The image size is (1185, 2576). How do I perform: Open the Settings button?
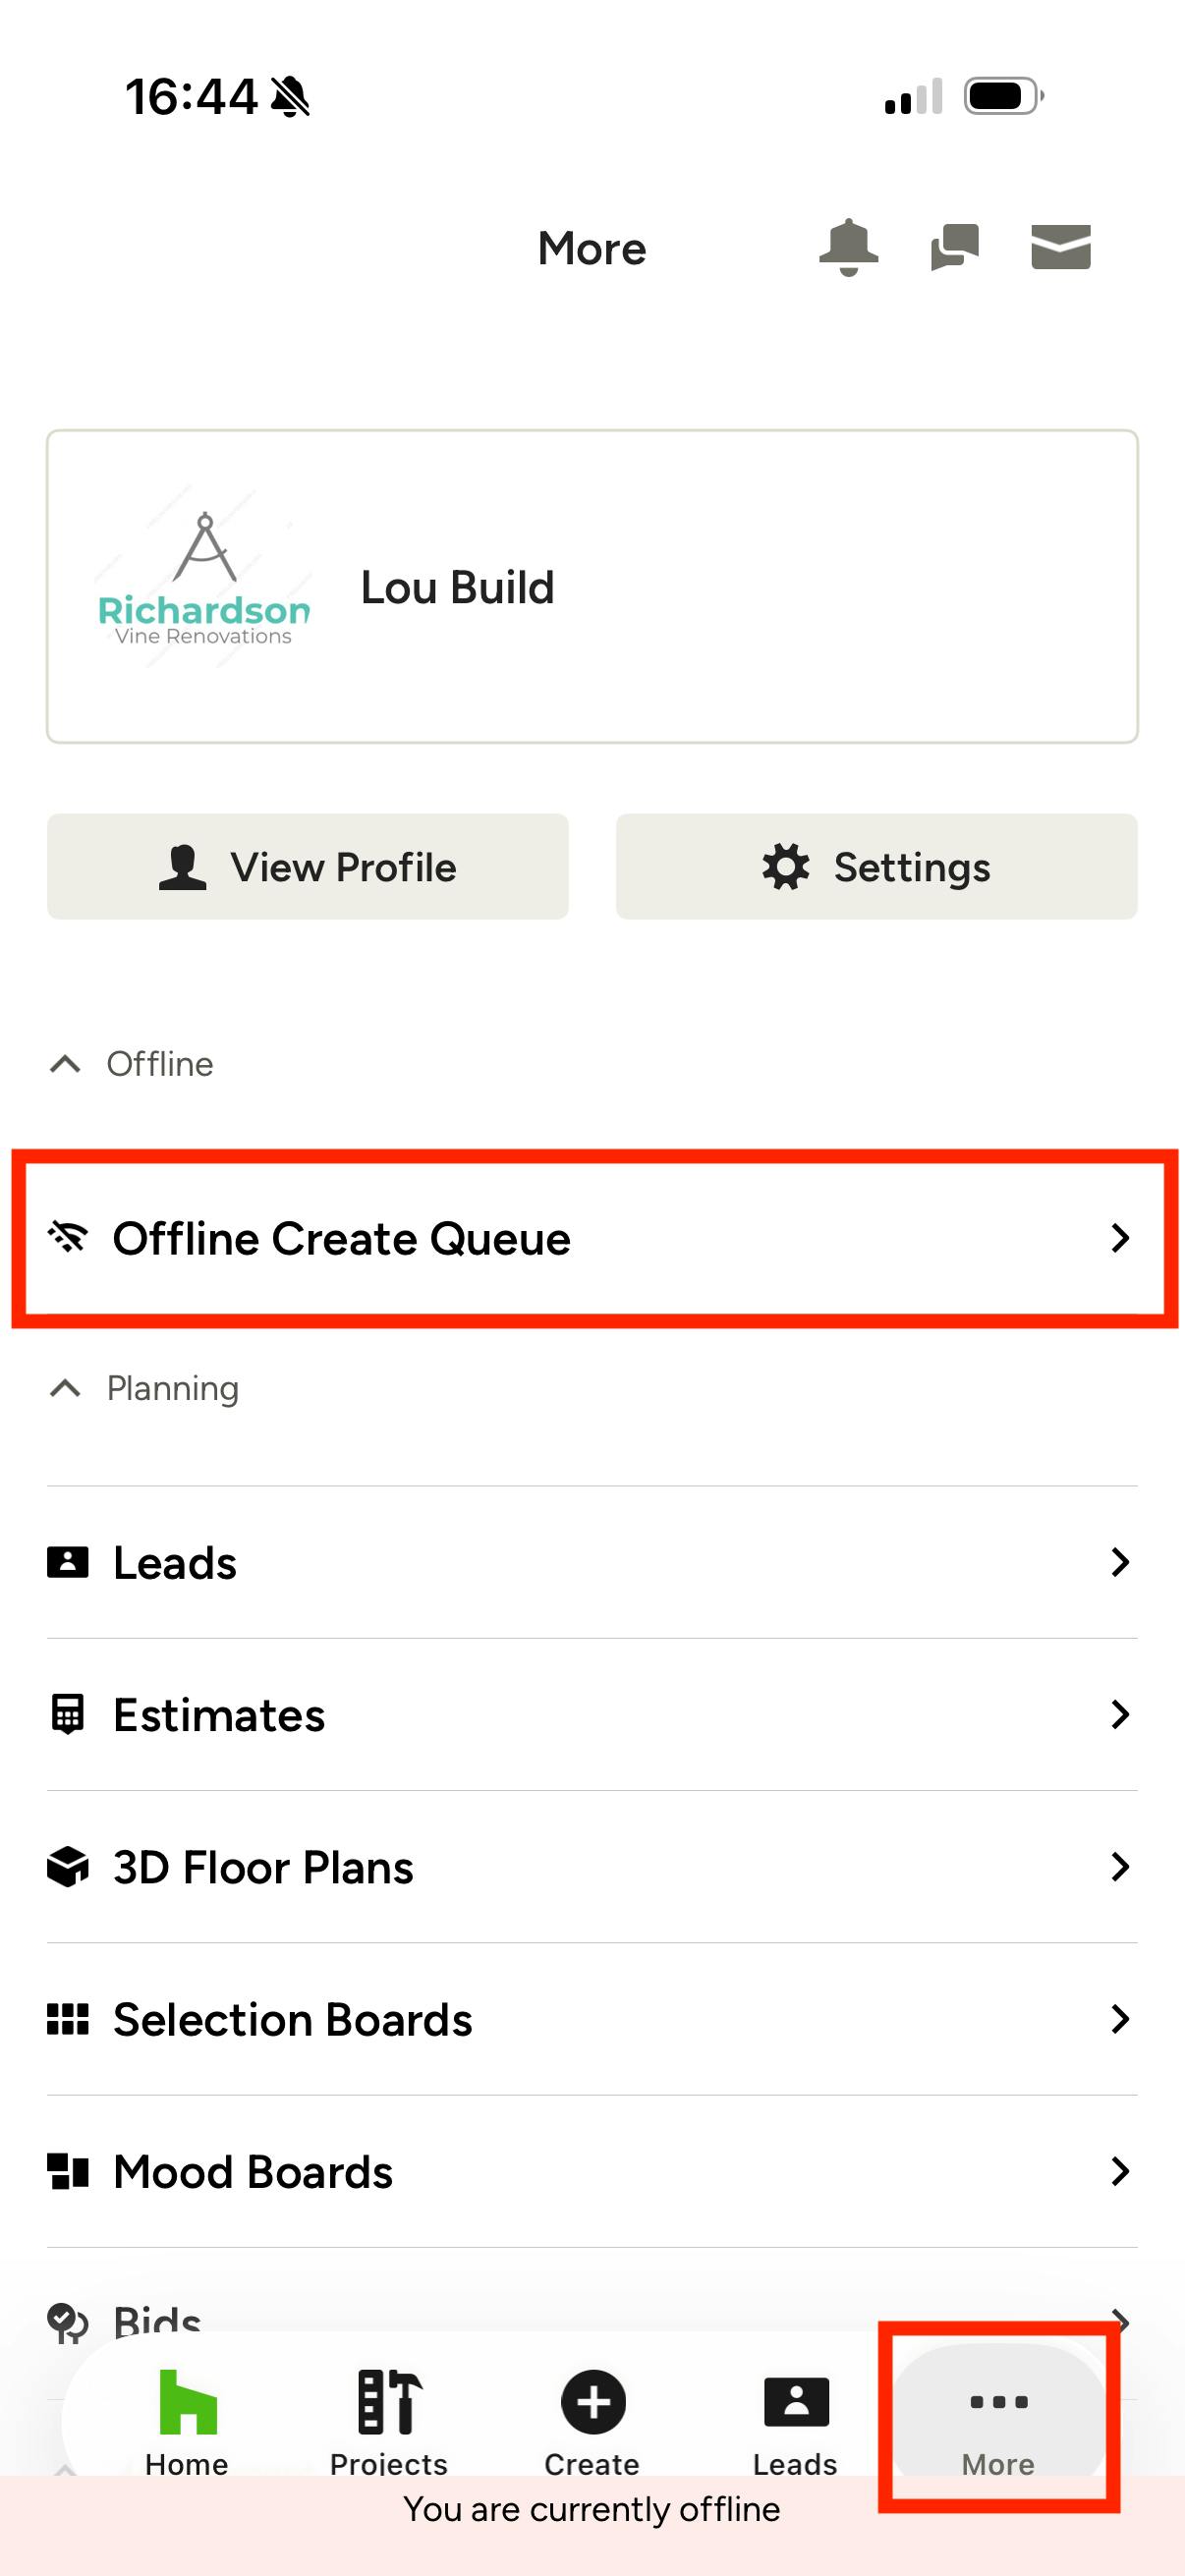pyautogui.click(x=877, y=867)
